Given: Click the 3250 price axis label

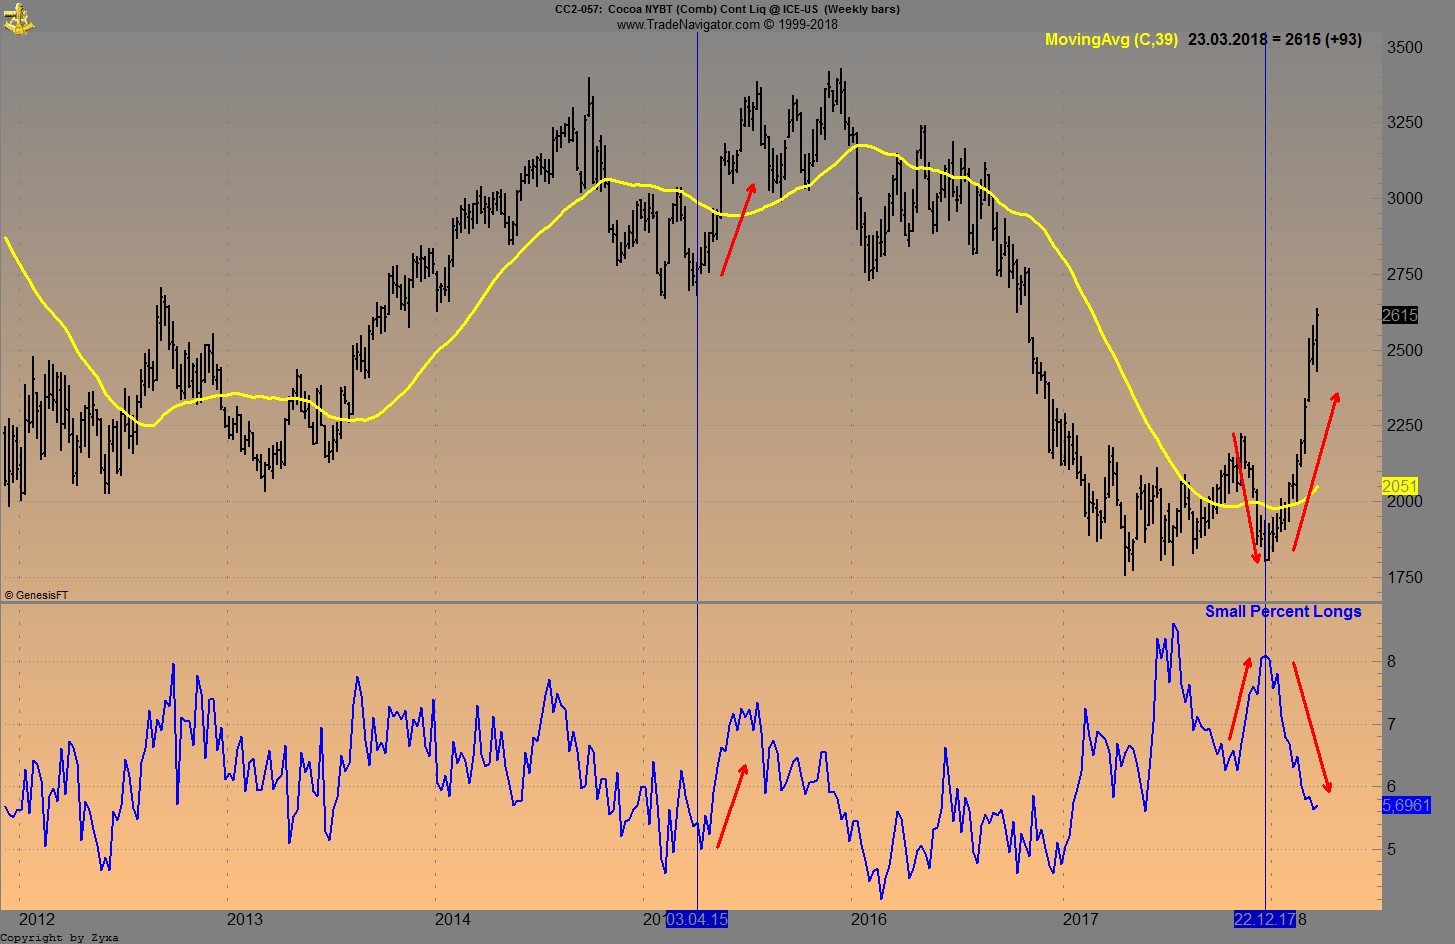Looking at the screenshot, I should pos(1404,123).
